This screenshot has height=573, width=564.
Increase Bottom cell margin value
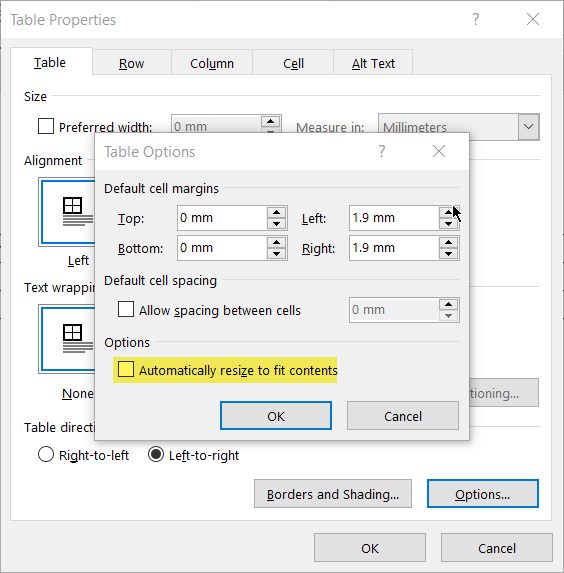(x=276, y=242)
